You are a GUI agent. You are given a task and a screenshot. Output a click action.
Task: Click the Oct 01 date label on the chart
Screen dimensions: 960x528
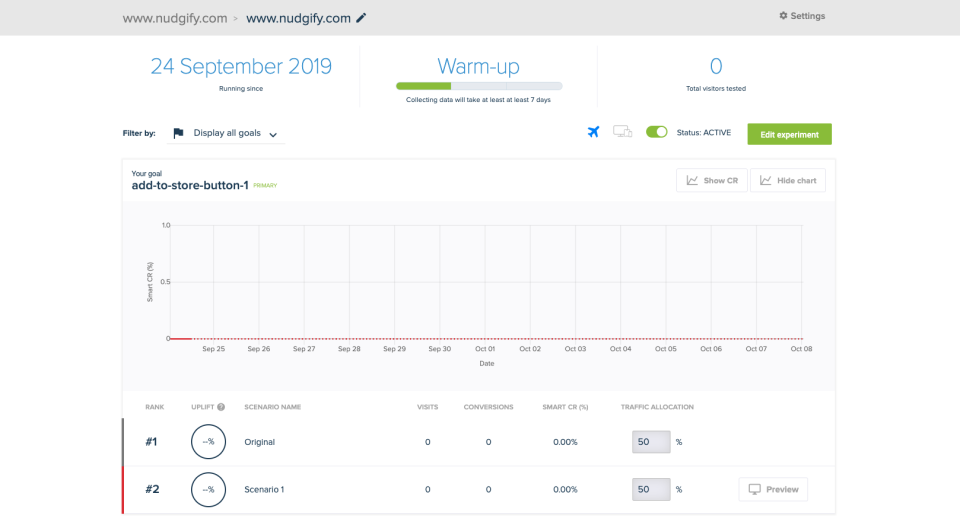pos(485,349)
